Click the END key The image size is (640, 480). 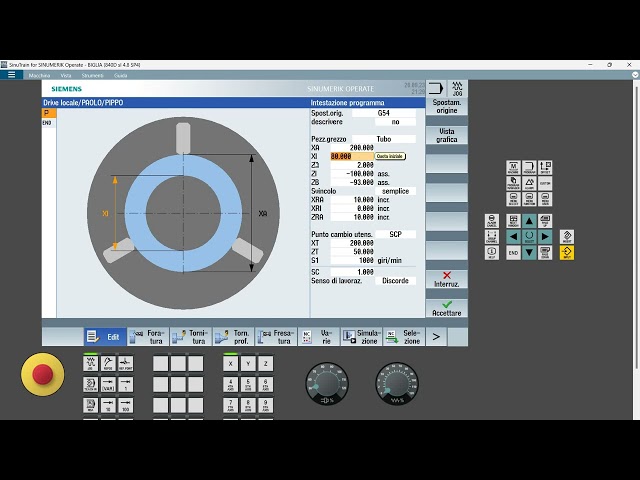[513, 252]
